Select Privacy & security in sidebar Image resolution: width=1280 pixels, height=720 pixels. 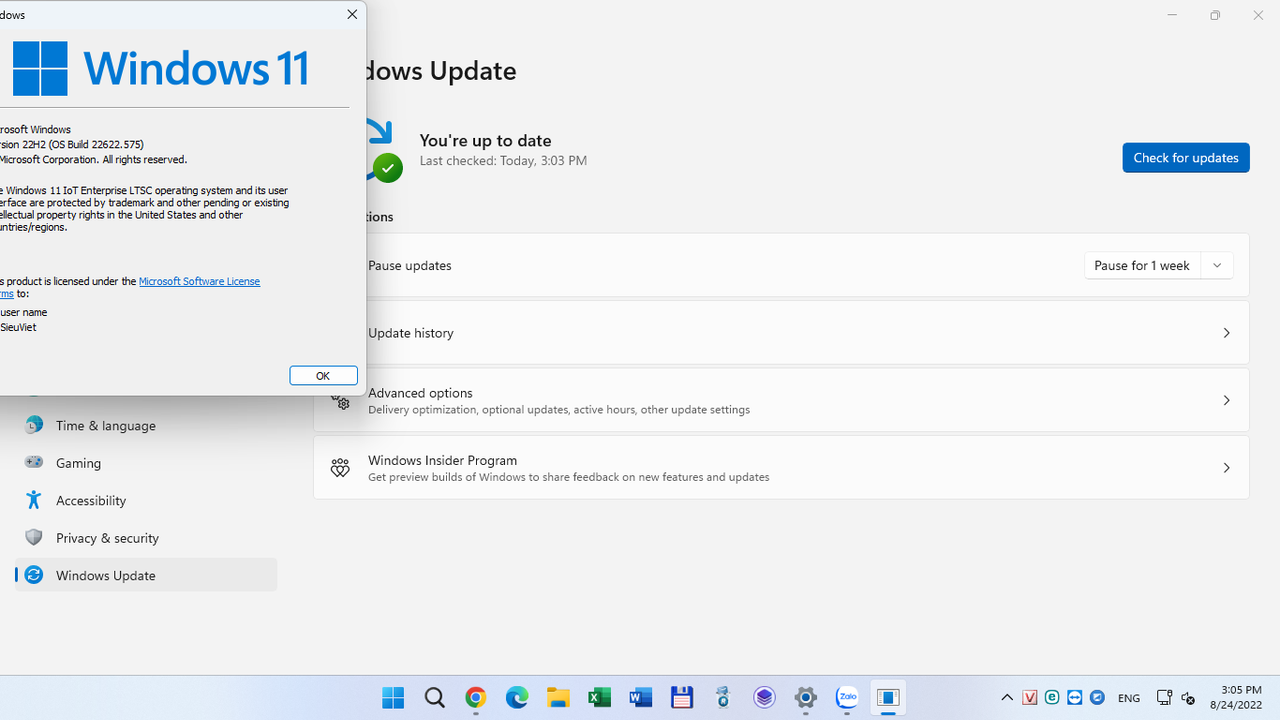[x=146, y=538]
